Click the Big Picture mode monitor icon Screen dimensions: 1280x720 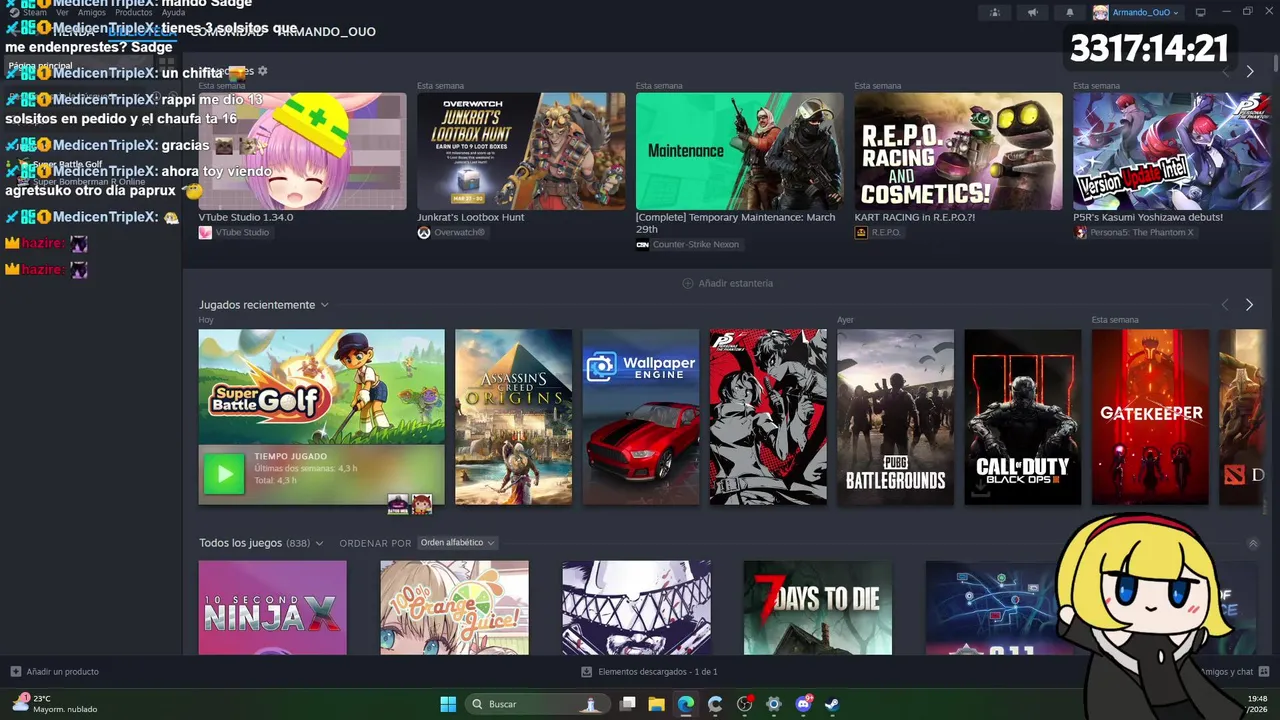(x=1201, y=12)
